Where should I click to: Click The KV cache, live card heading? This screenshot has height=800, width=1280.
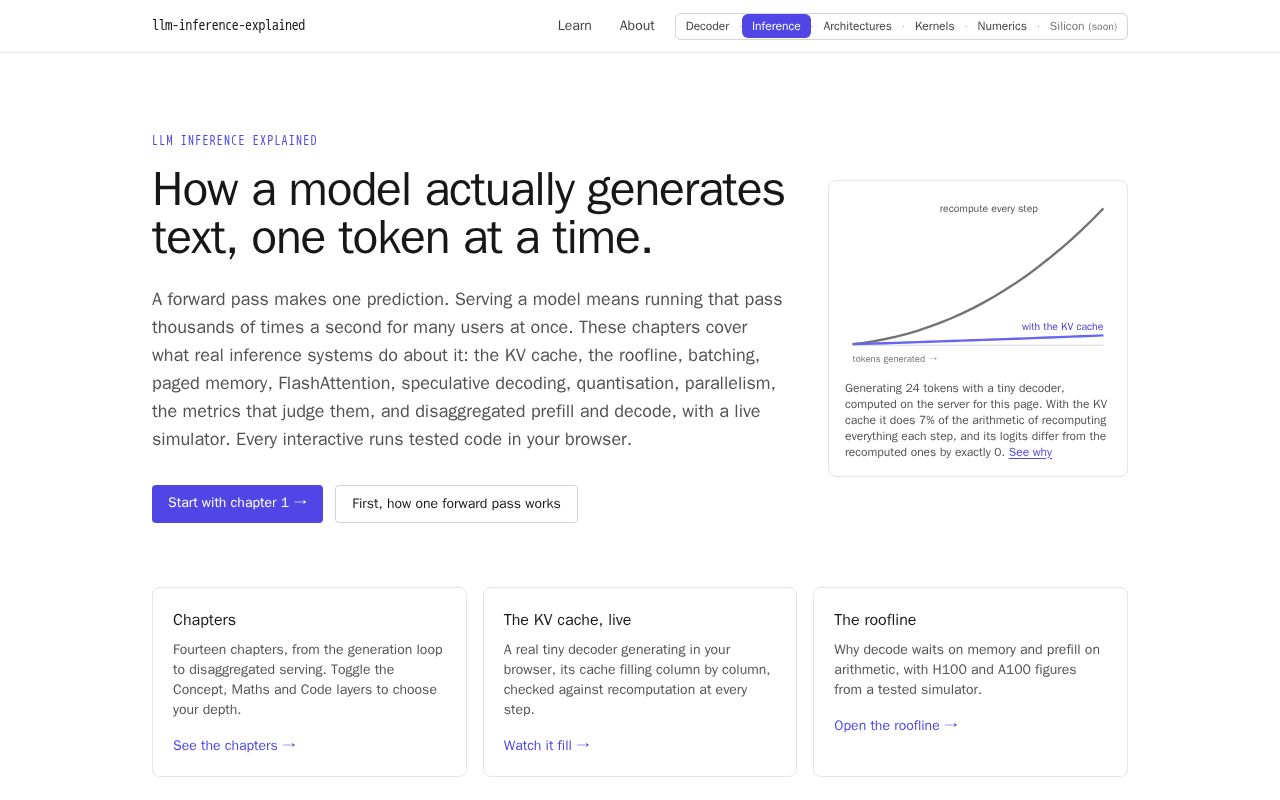tap(567, 620)
